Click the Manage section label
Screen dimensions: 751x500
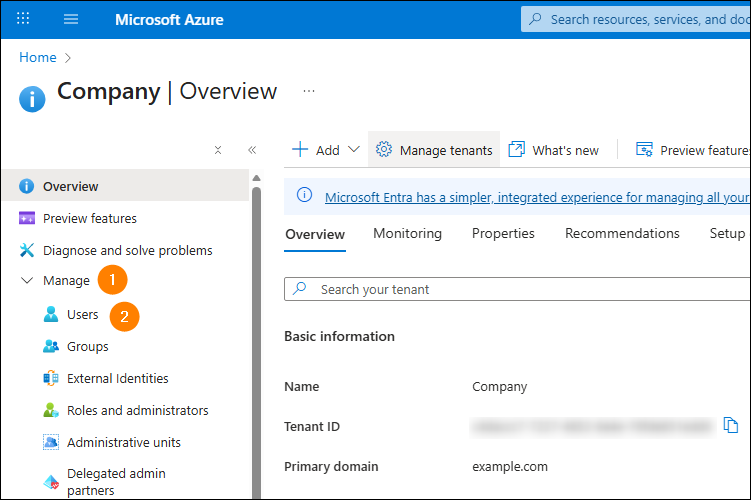click(x=66, y=280)
